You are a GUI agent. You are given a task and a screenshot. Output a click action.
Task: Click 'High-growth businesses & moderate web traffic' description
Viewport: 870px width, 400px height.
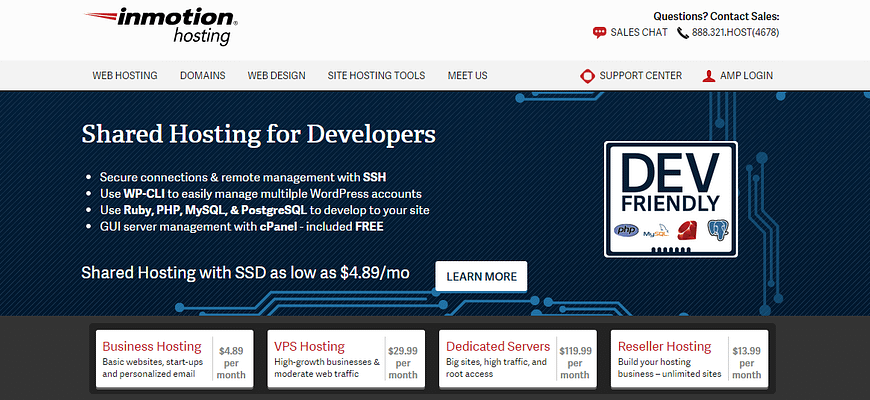click(327, 368)
